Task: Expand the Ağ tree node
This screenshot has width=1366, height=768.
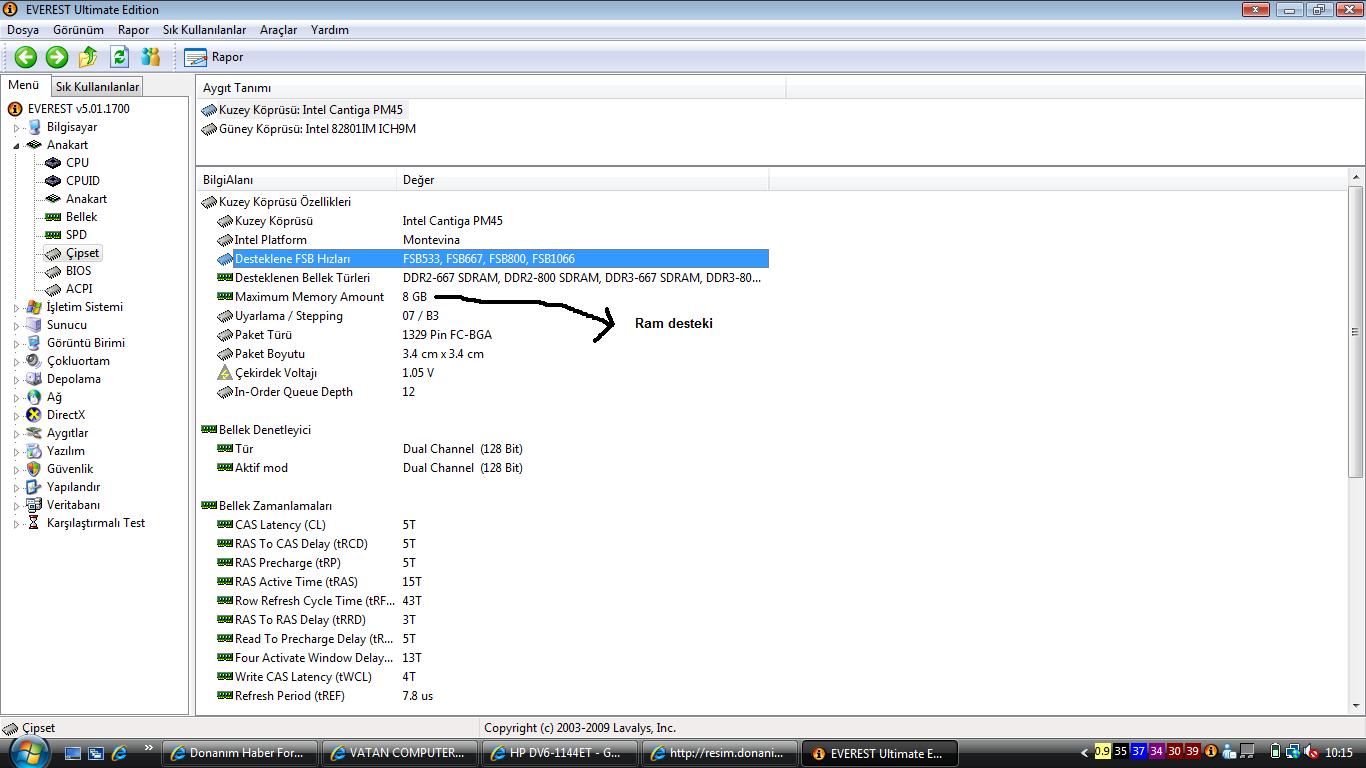Action: (x=17, y=397)
